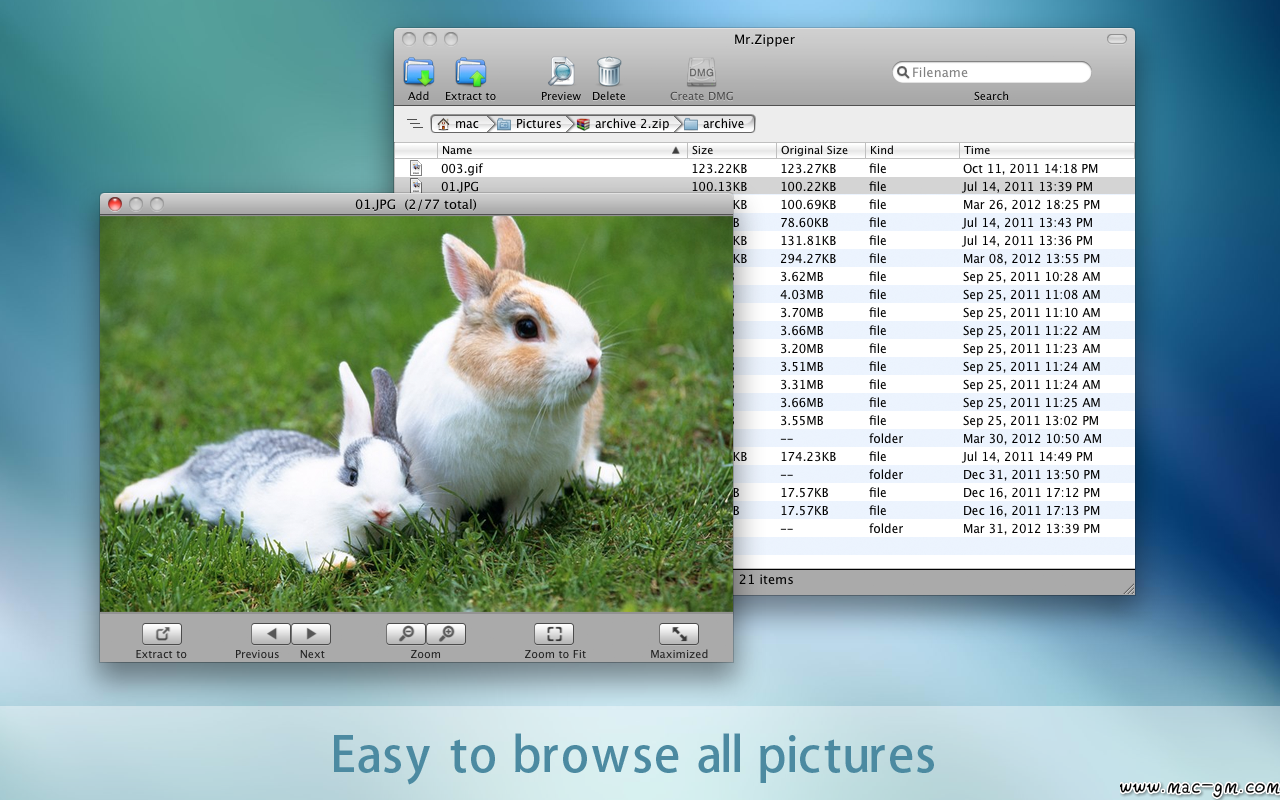The height and width of the screenshot is (800, 1280).
Task: Sort by the Original Size column header
Action: 821,150
